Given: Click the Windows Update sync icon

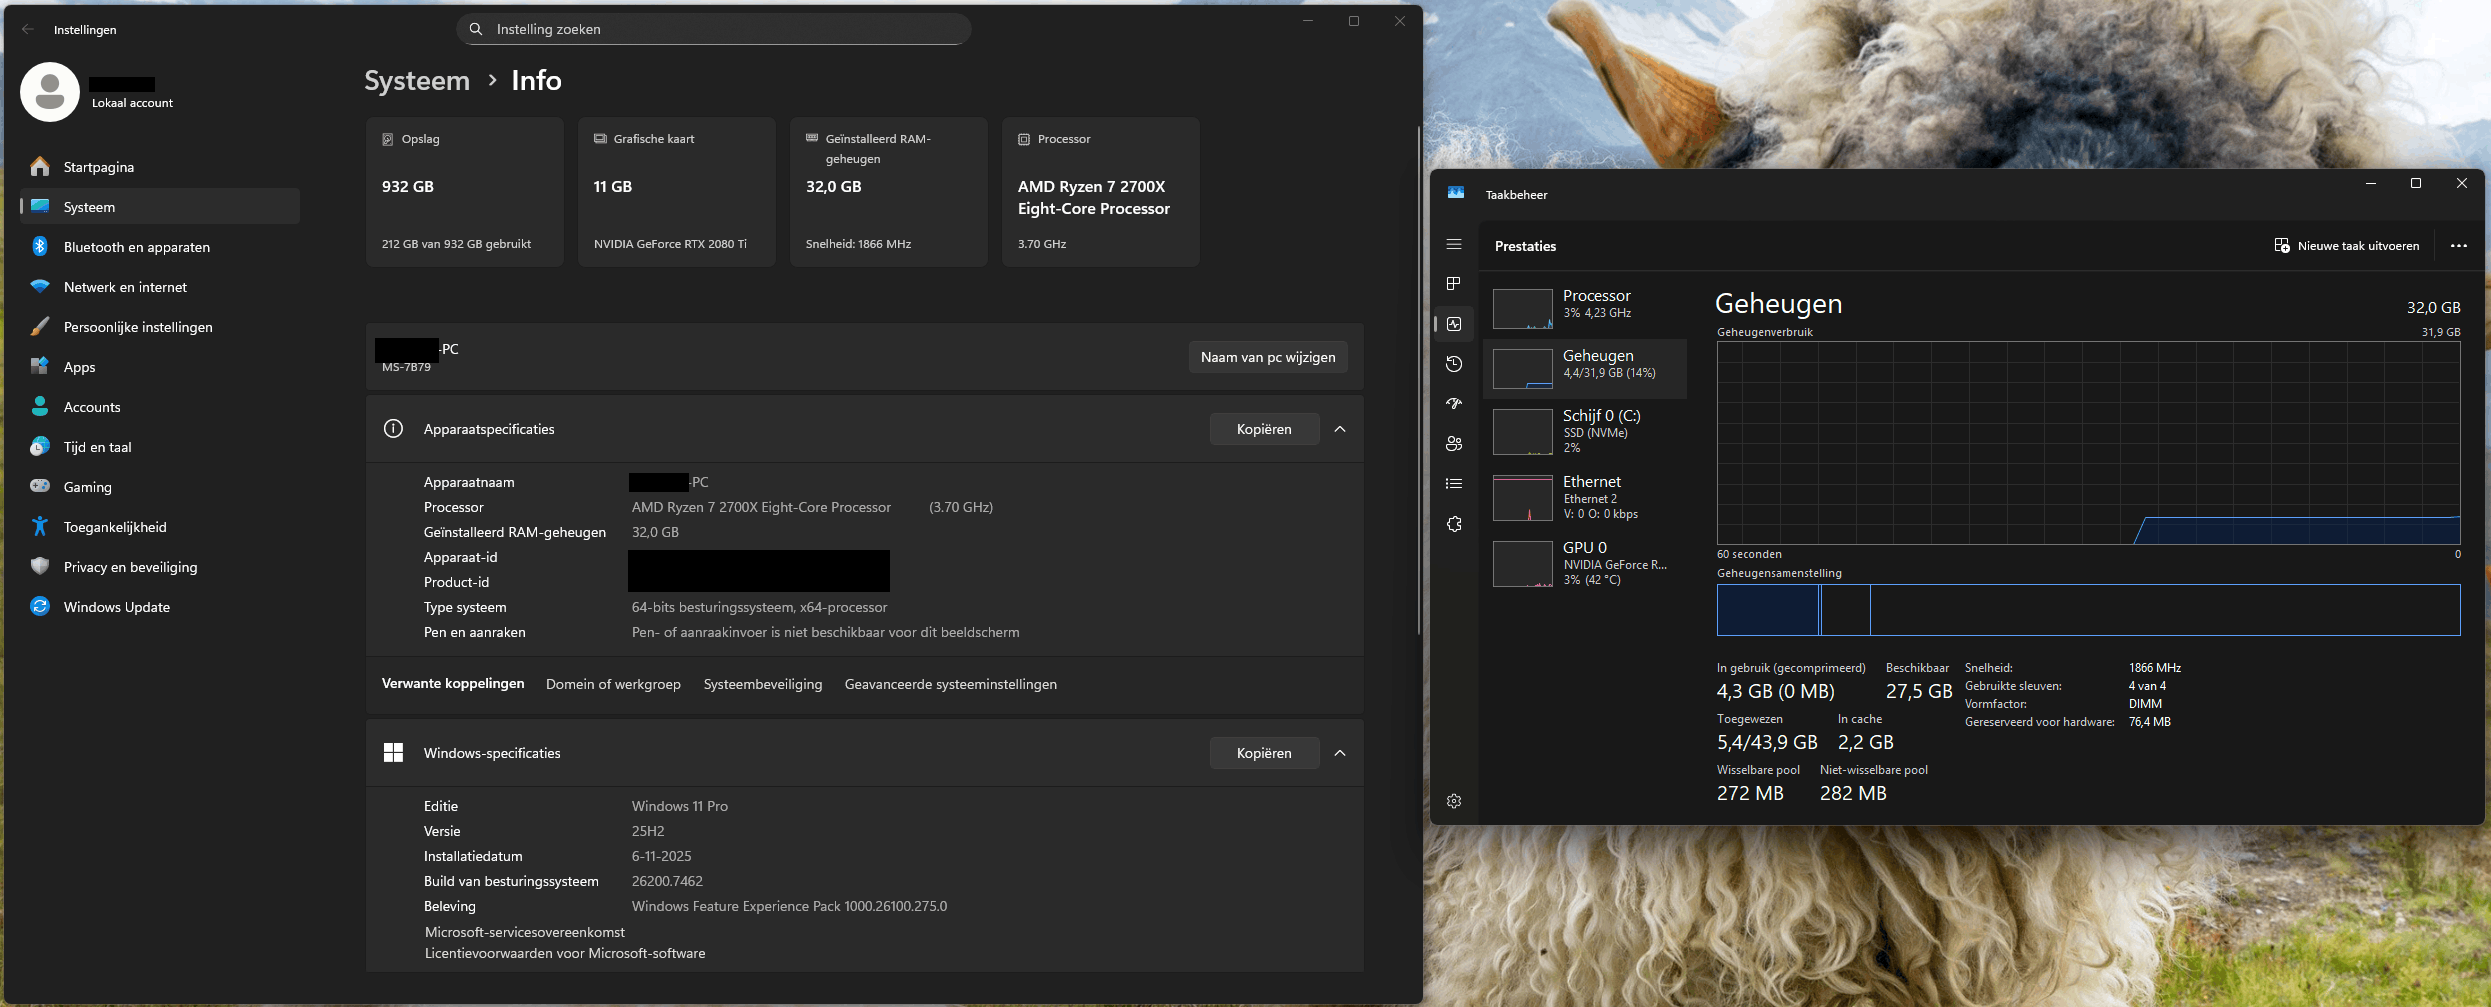Looking at the screenshot, I should 40,606.
